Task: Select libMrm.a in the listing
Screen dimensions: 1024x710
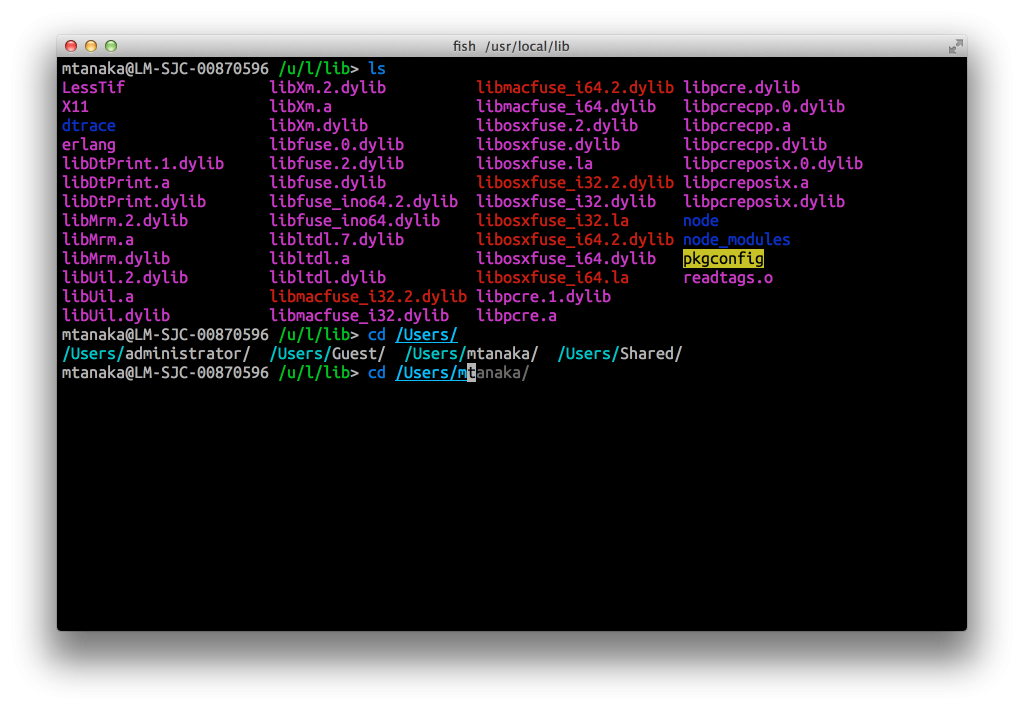Action: 98,240
